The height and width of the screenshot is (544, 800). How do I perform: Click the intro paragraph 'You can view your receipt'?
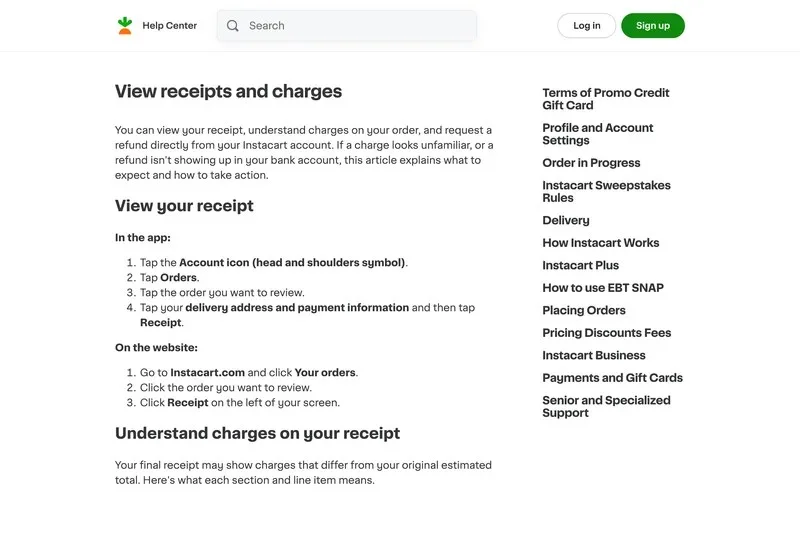coord(304,153)
